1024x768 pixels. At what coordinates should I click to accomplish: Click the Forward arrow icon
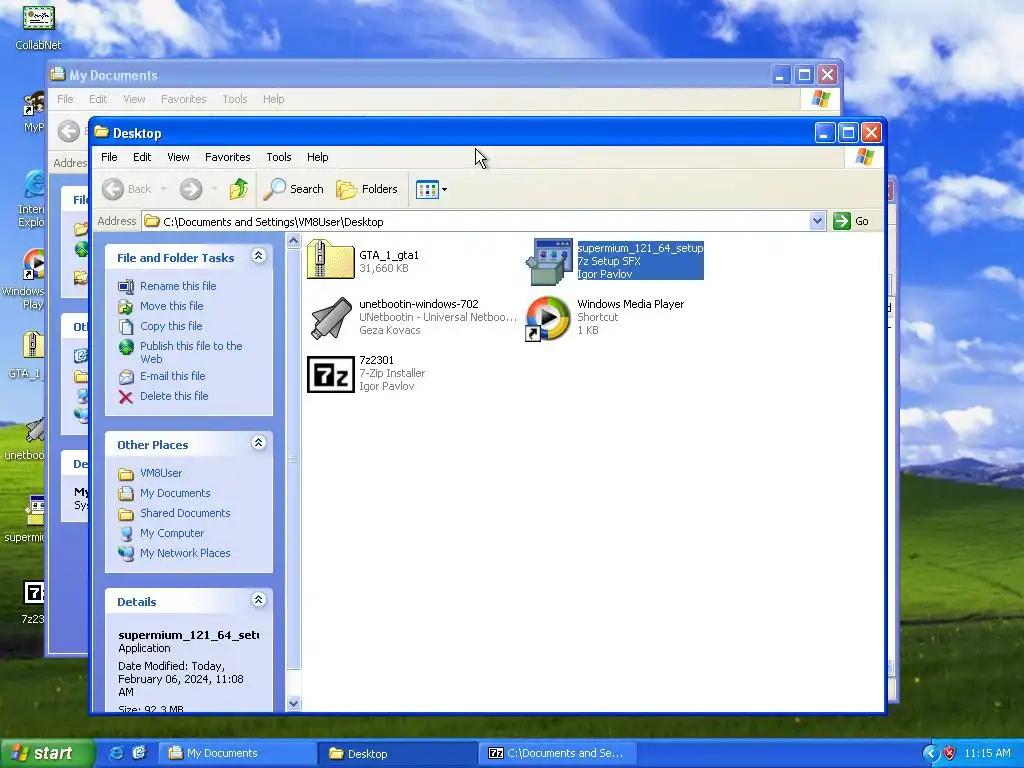click(191, 189)
